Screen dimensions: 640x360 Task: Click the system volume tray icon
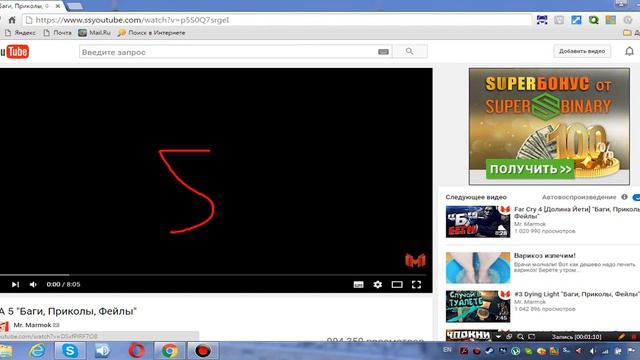tap(593, 351)
